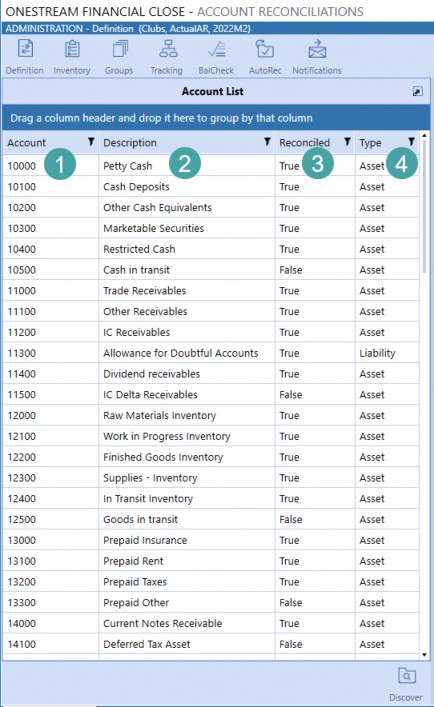
Task: Open the Description column filter
Action: click(x=267, y=142)
